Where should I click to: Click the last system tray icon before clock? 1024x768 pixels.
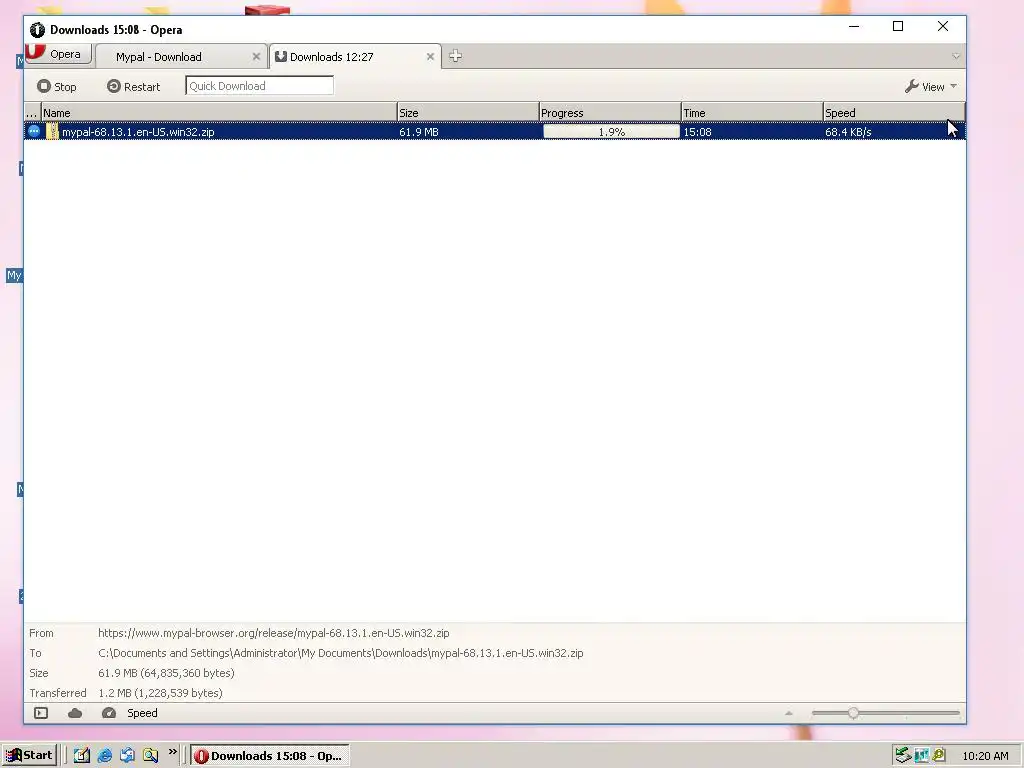point(939,756)
